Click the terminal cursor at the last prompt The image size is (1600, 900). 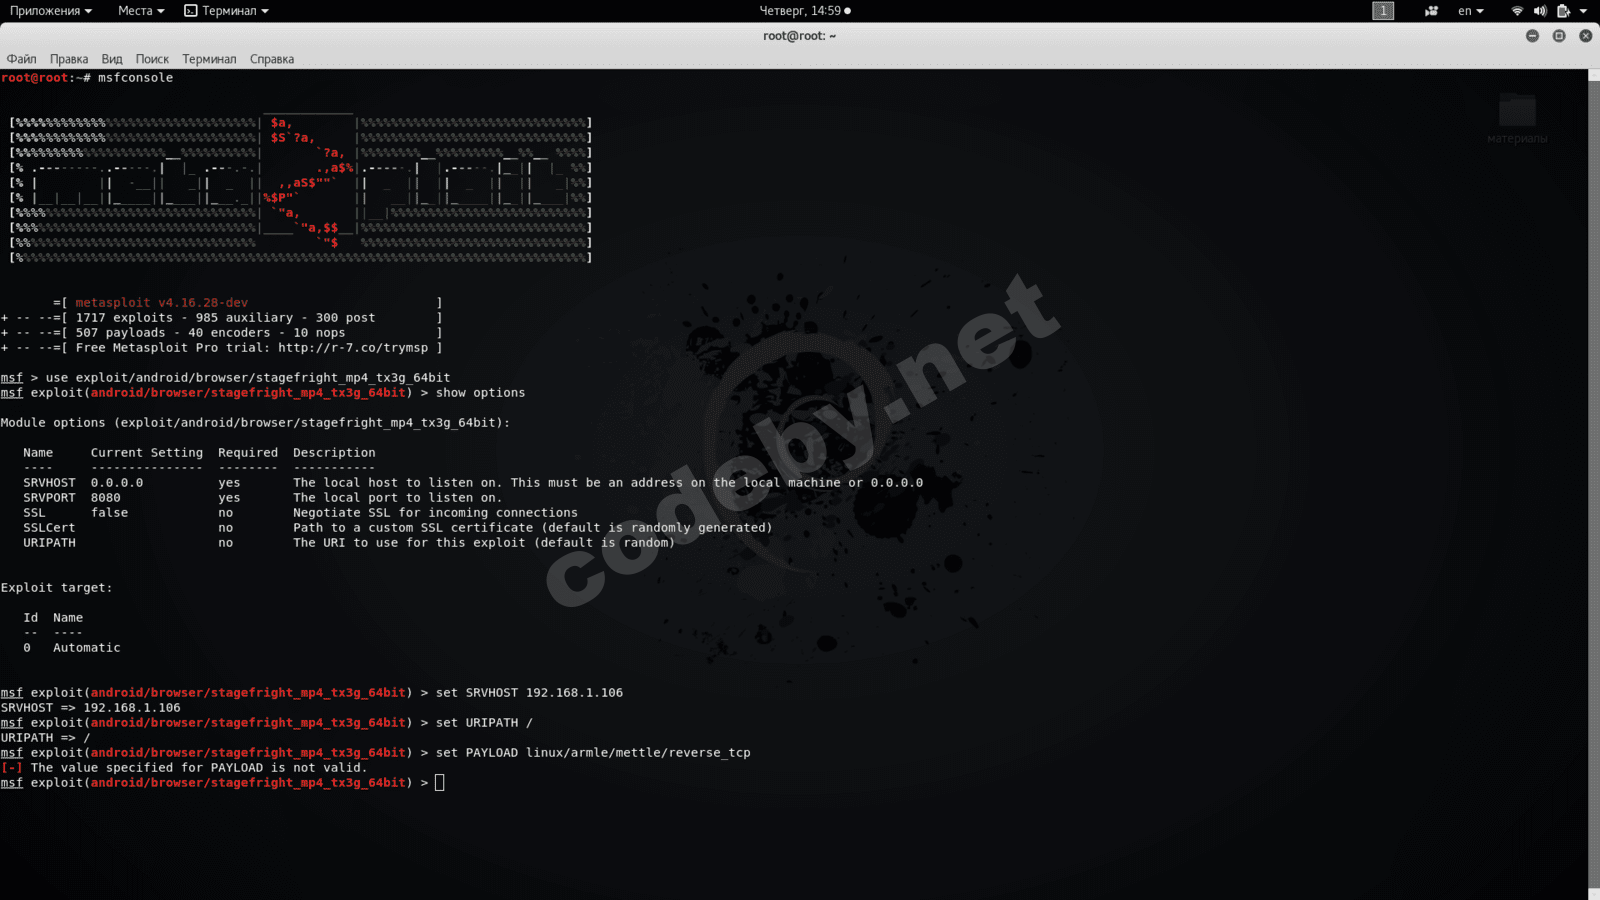[440, 783]
